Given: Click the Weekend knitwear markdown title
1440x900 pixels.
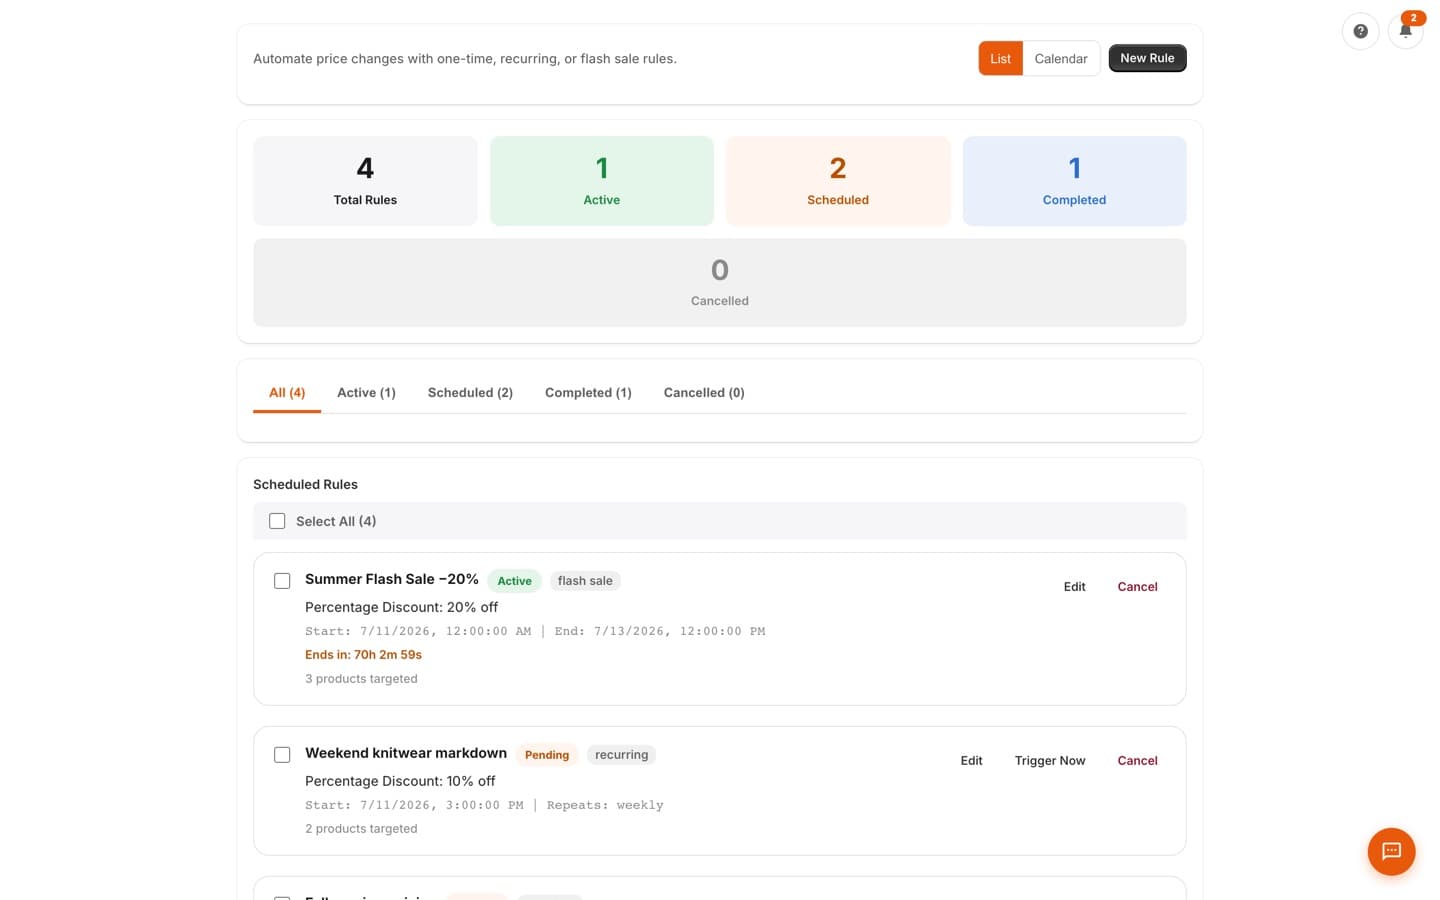Looking at the screenshot, I should [x=406, y=753].
